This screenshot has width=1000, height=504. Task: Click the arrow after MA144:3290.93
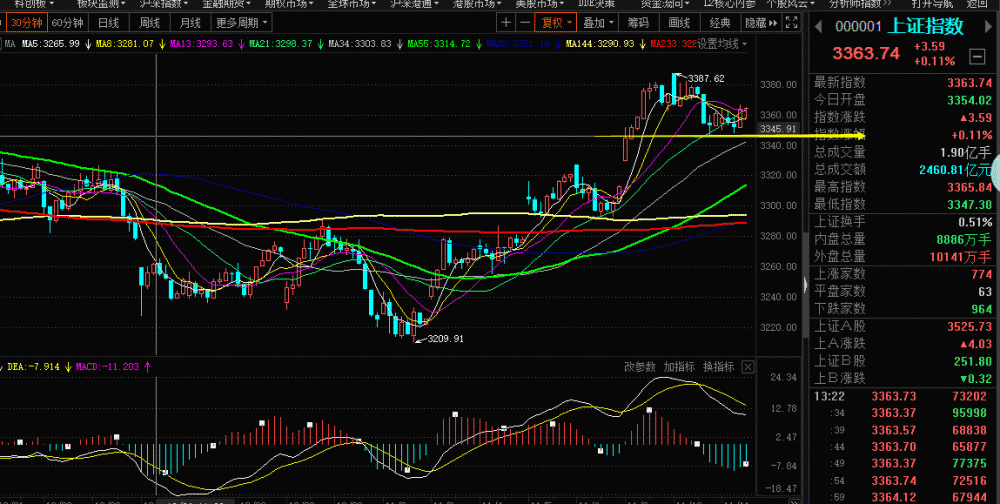pos(642,44)
